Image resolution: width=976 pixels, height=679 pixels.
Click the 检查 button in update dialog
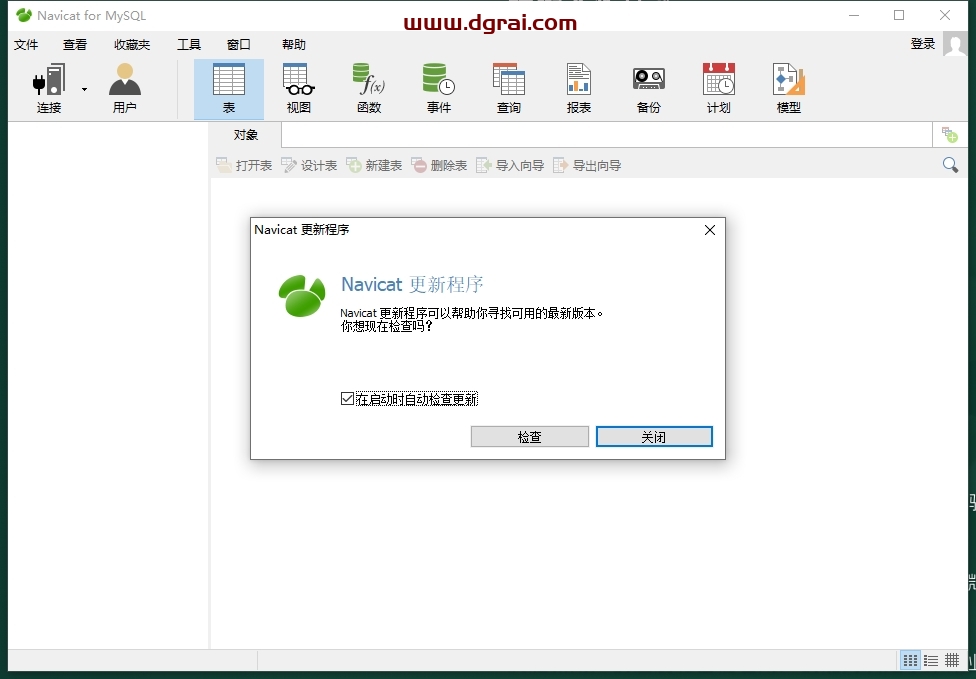pos(530,437)
